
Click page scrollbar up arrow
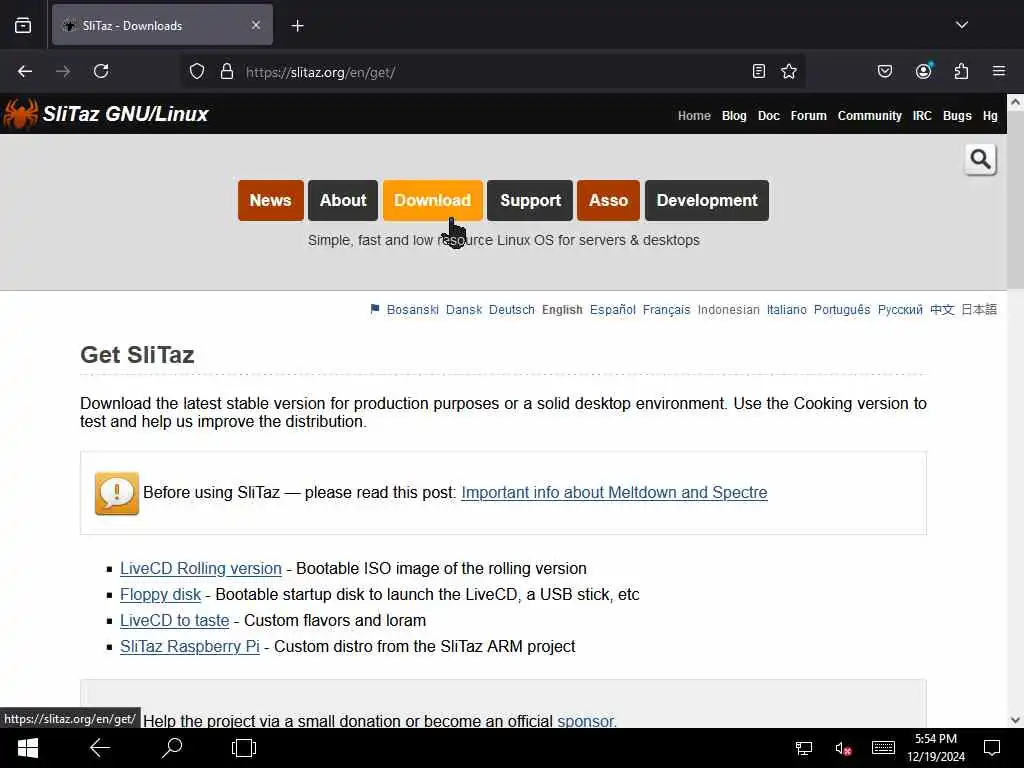[1015, 102]
